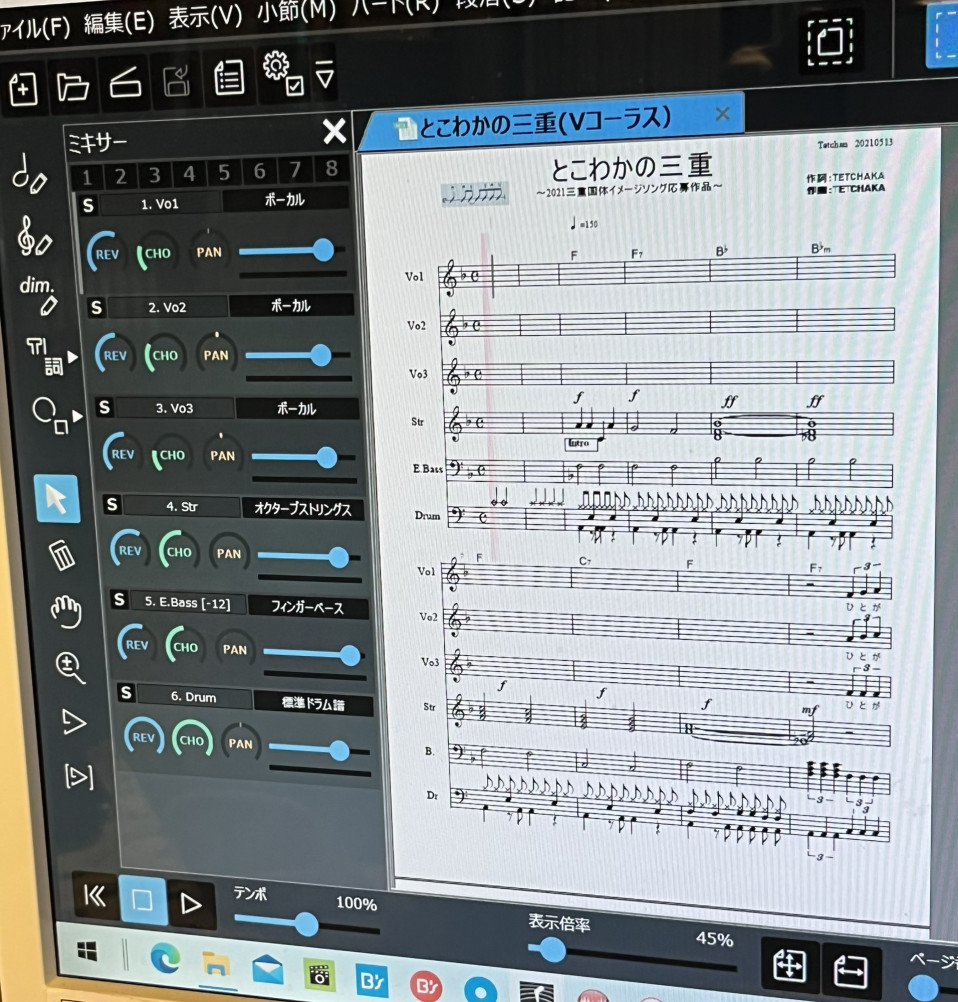Open gear settings with checkmark icon
958x1002 pixels.
coord(282,72)
